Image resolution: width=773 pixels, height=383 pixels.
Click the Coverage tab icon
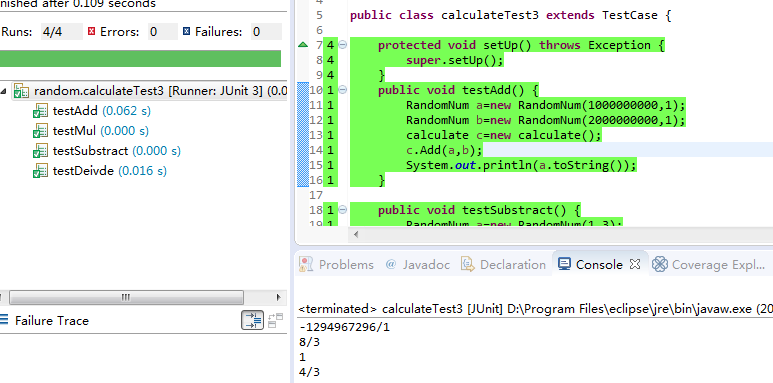pos(660,265)
